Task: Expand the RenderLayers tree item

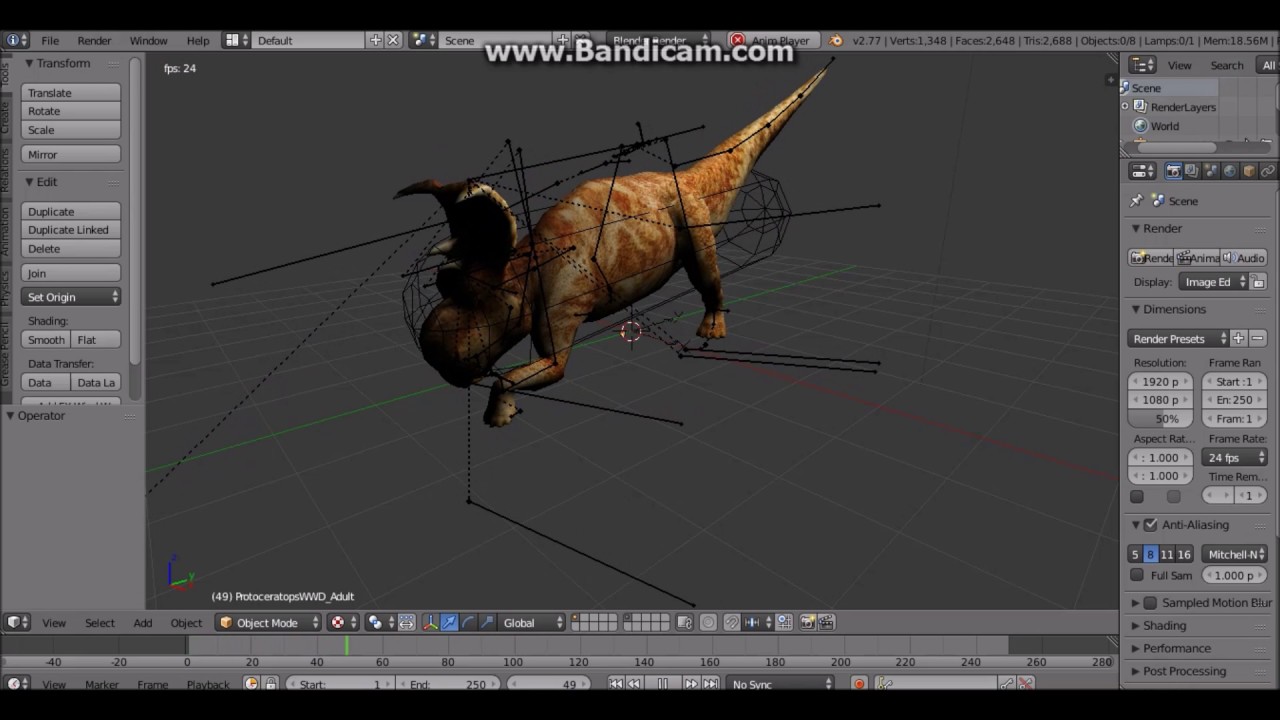Action: pyautogui.click(x=1125, y=107)
